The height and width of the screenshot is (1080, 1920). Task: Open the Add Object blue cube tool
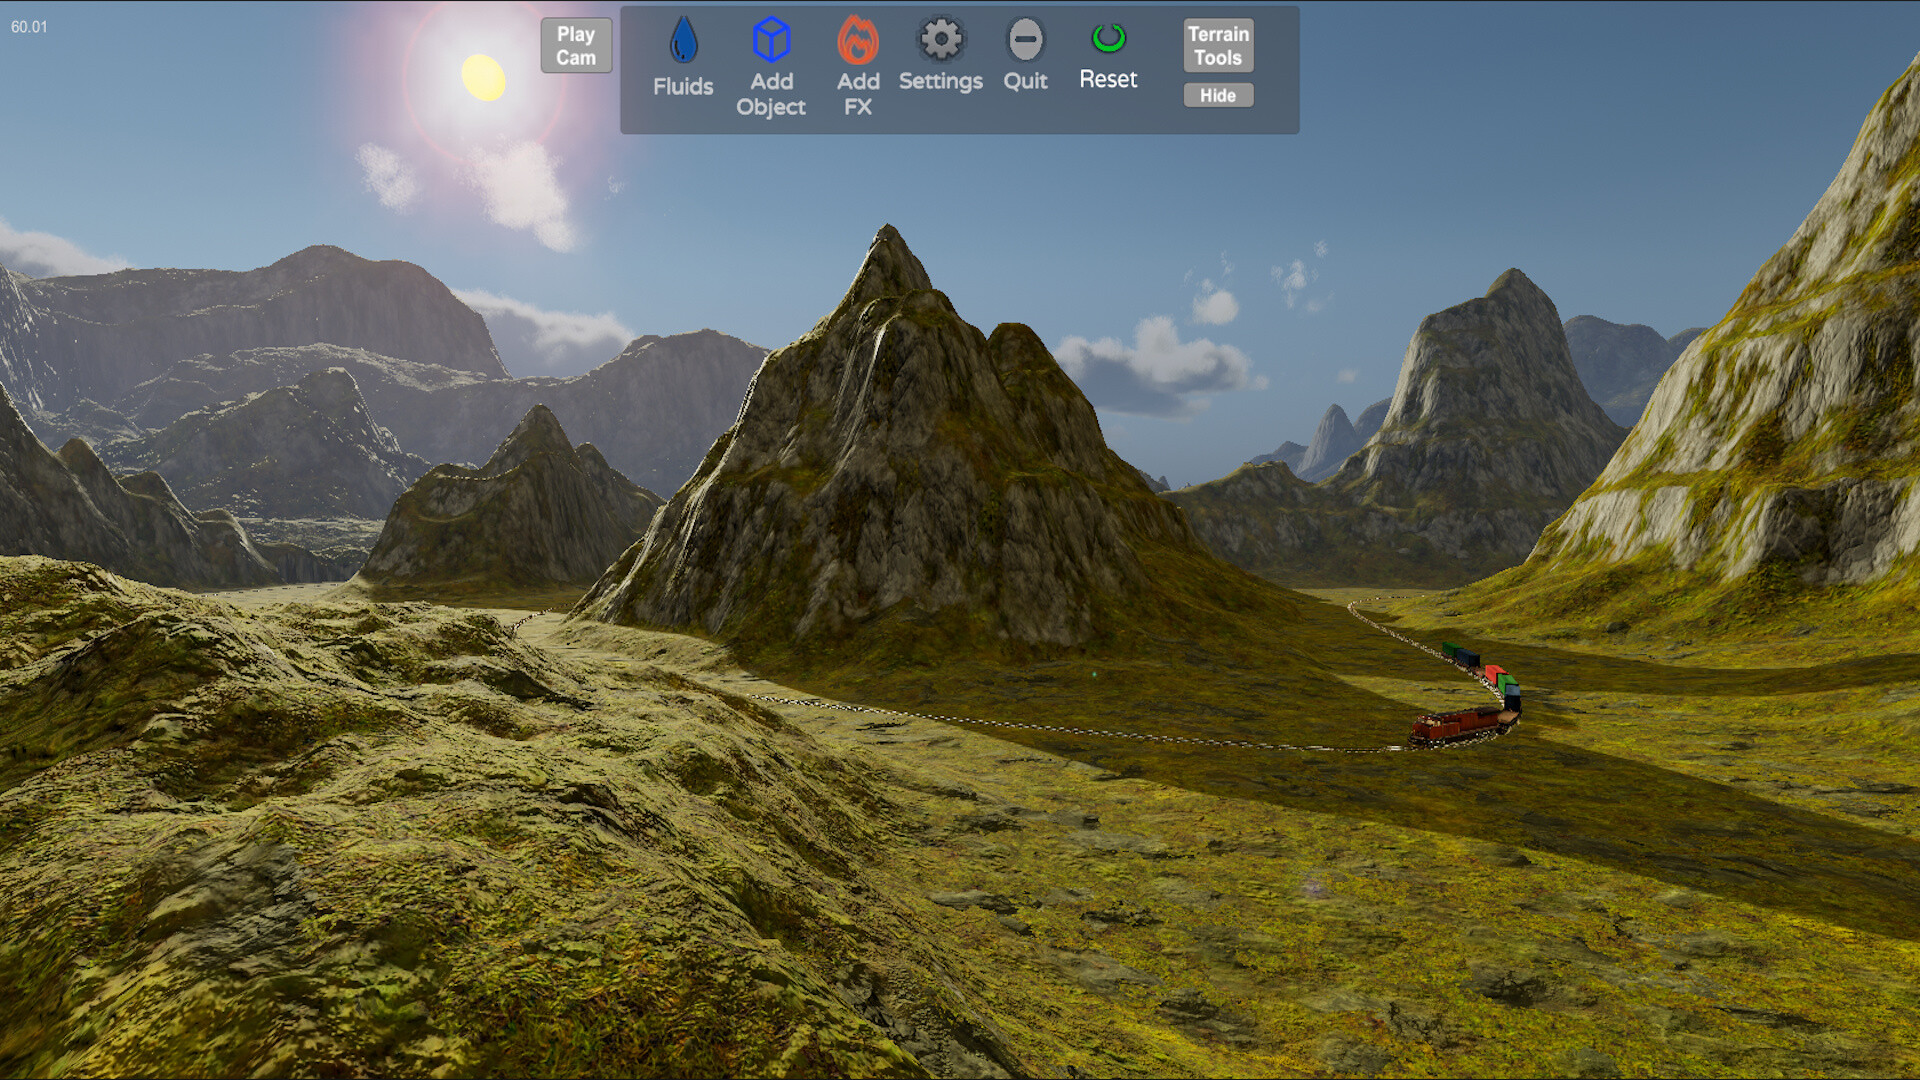coord(770,40)
